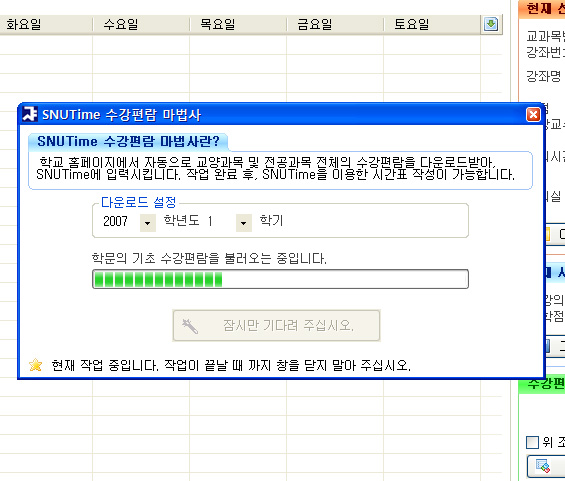Click the SNUTime 수강편람 마법사란? heading
The height and width of the screenshot is (481, 565).
click(128, 141)
